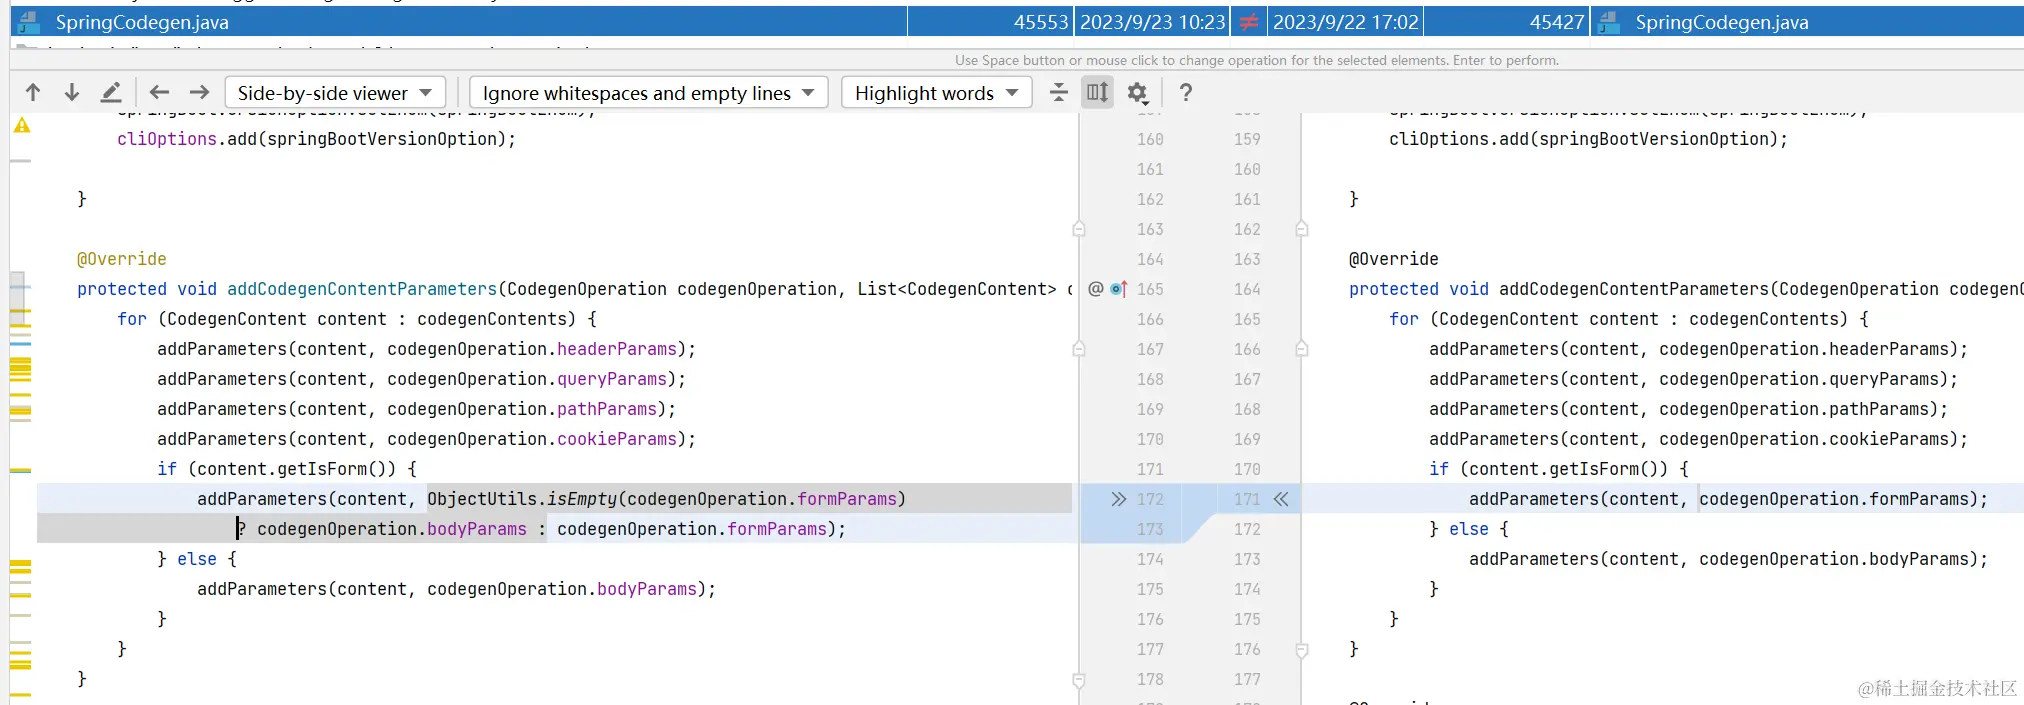Go to previous file with left arrow
The image size is (2024, 705).
click(x=159, y=93)
